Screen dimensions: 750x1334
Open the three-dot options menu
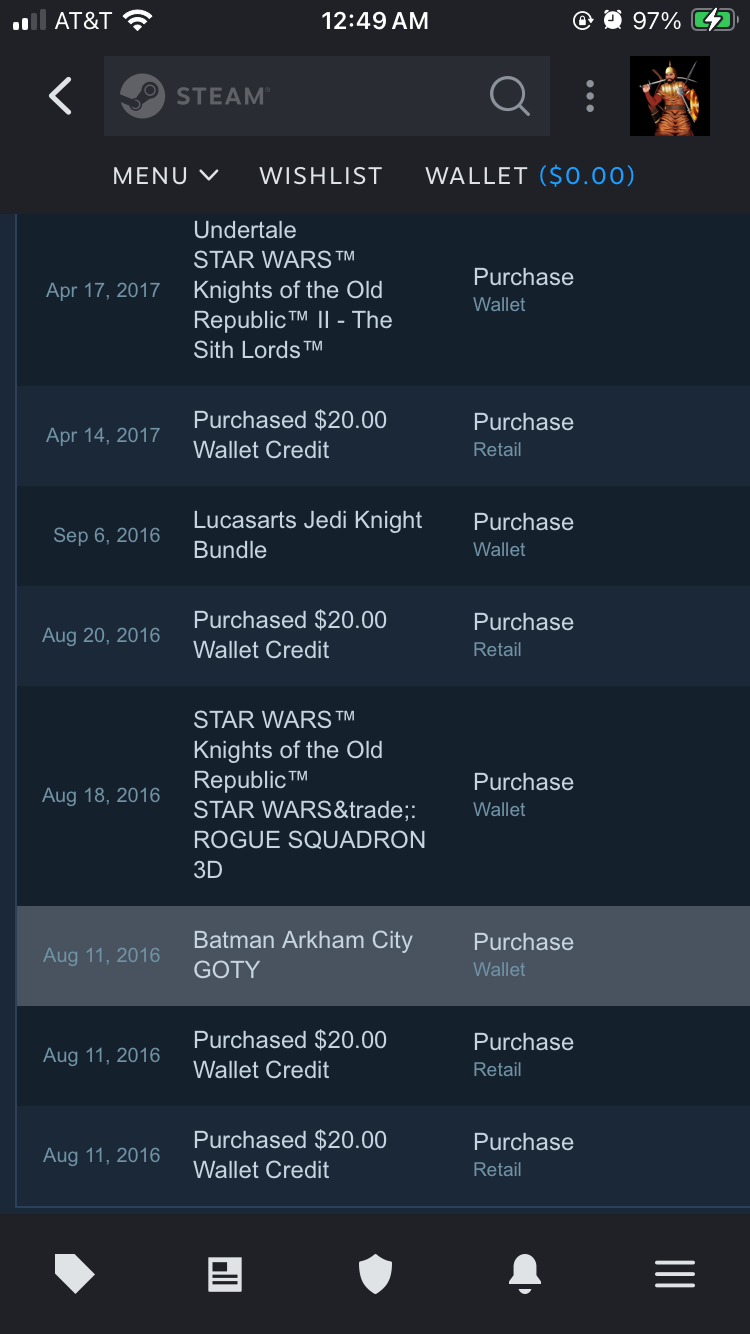point(590,96)
